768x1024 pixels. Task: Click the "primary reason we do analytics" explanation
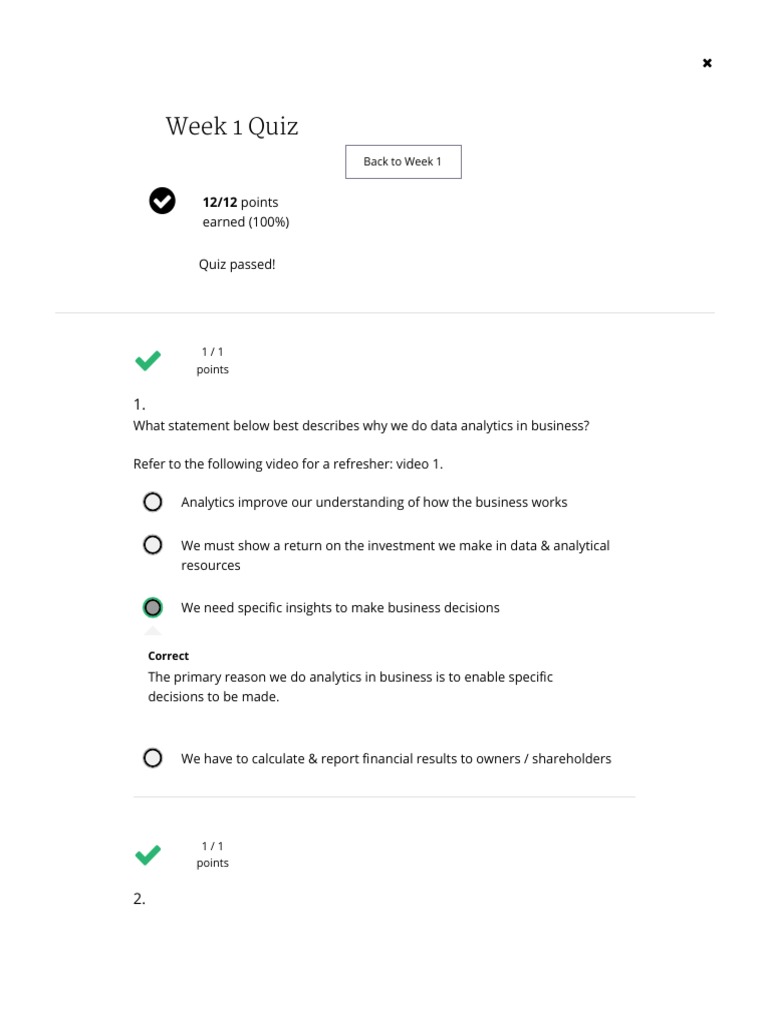pos(350,687)
